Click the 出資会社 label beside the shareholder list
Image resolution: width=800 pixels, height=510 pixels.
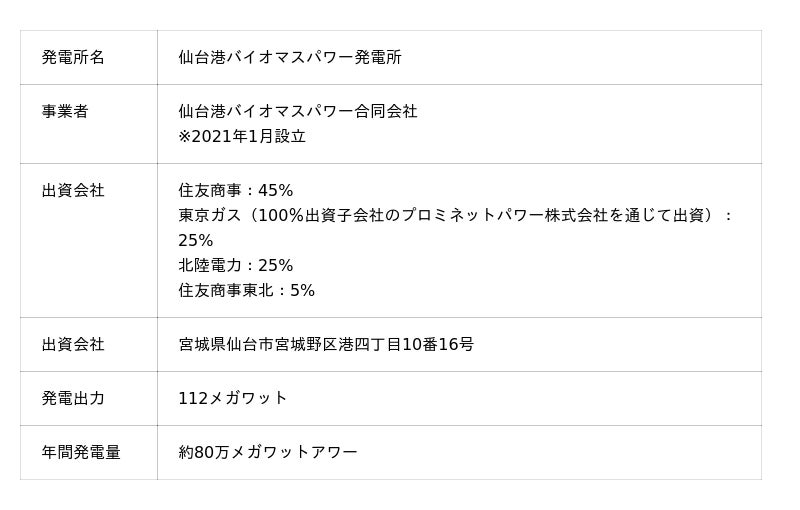[x=73, y=191]
